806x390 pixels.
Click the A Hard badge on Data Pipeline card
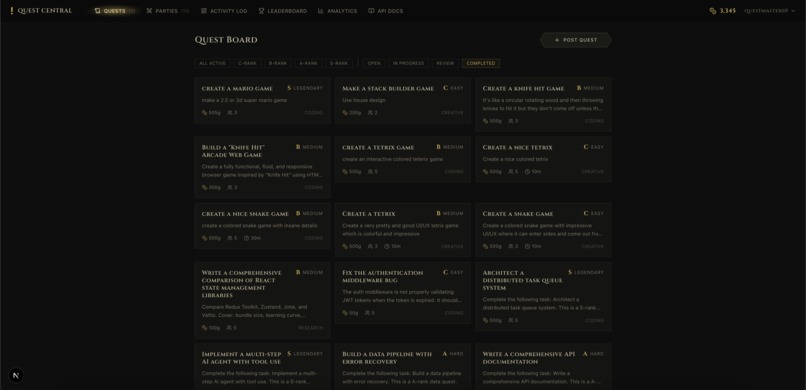coord(453,354)
